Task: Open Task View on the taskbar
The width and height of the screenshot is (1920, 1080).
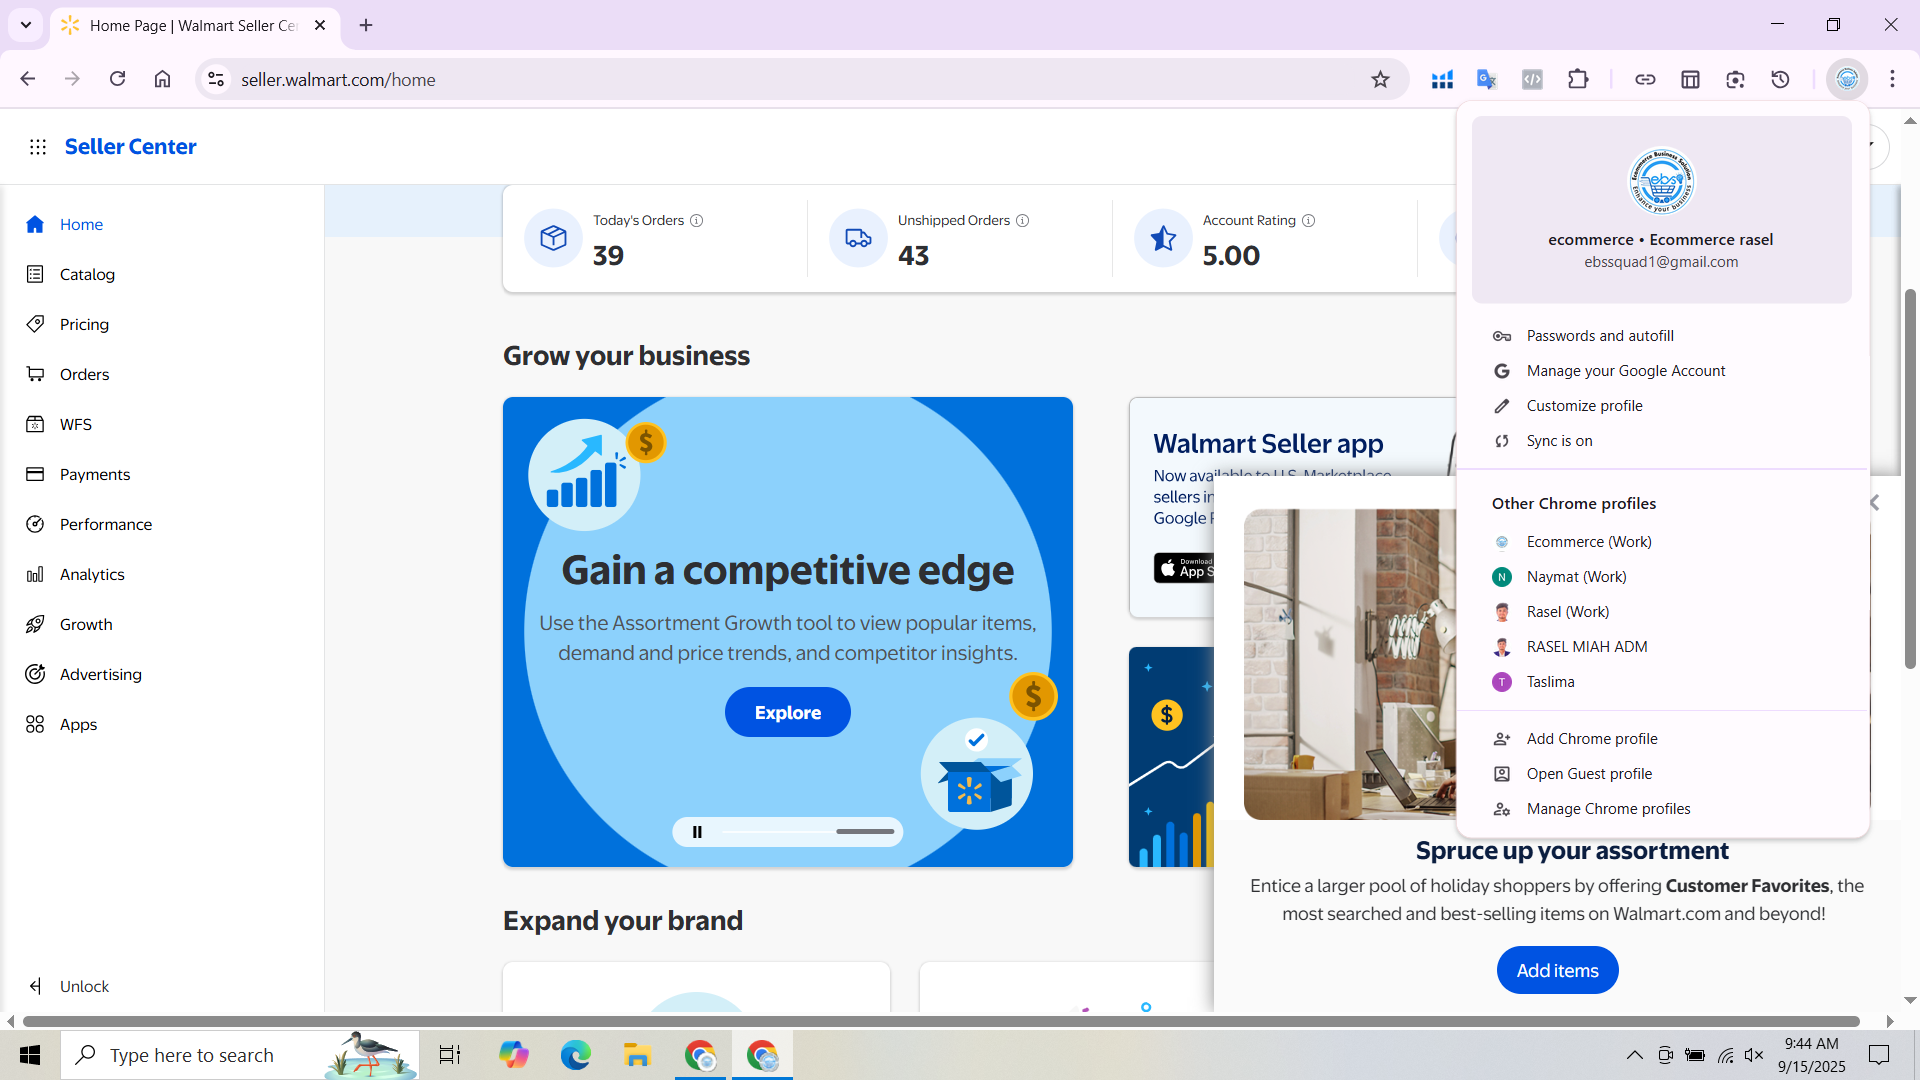Action: 450,1055
